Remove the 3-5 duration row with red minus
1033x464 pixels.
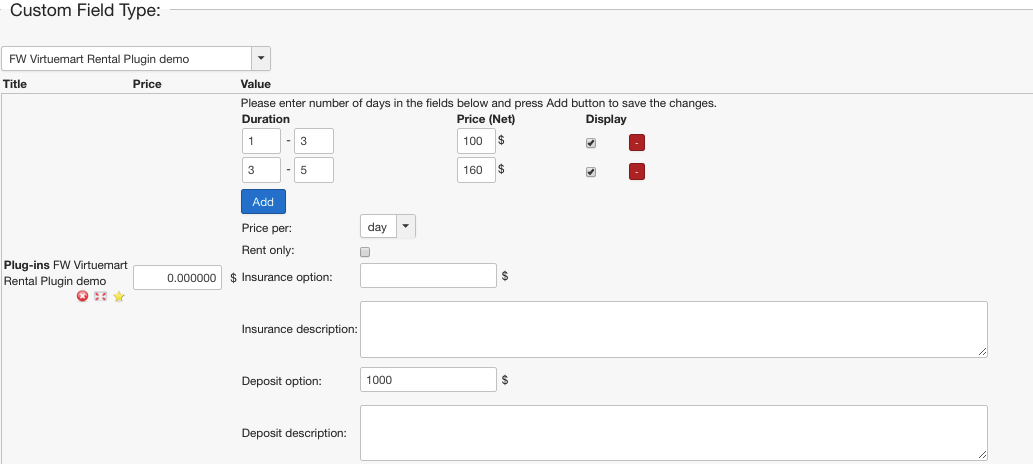pyautogui.click(x=637, y=171)
